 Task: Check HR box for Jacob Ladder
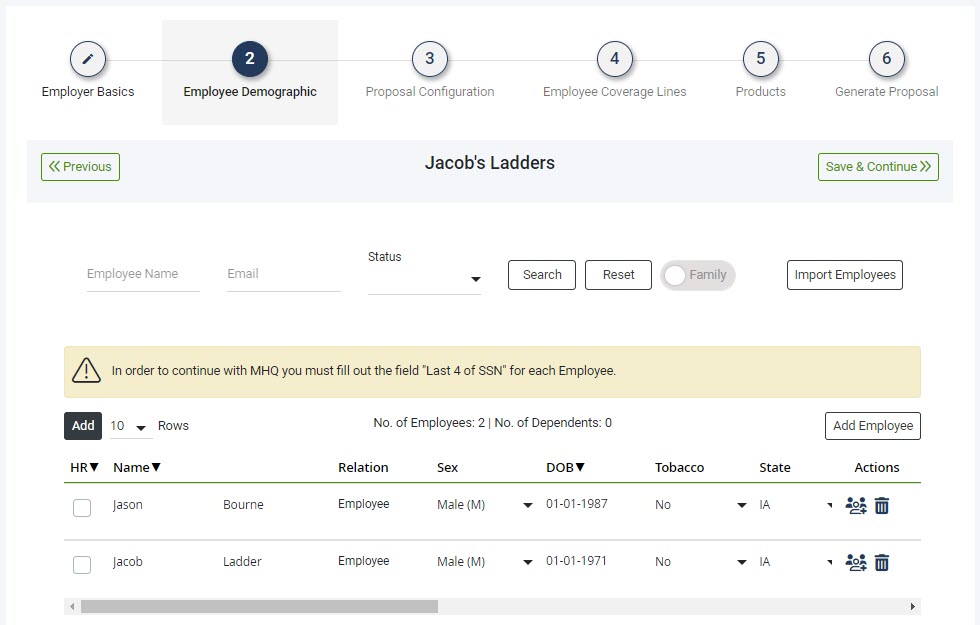[82, 564]
